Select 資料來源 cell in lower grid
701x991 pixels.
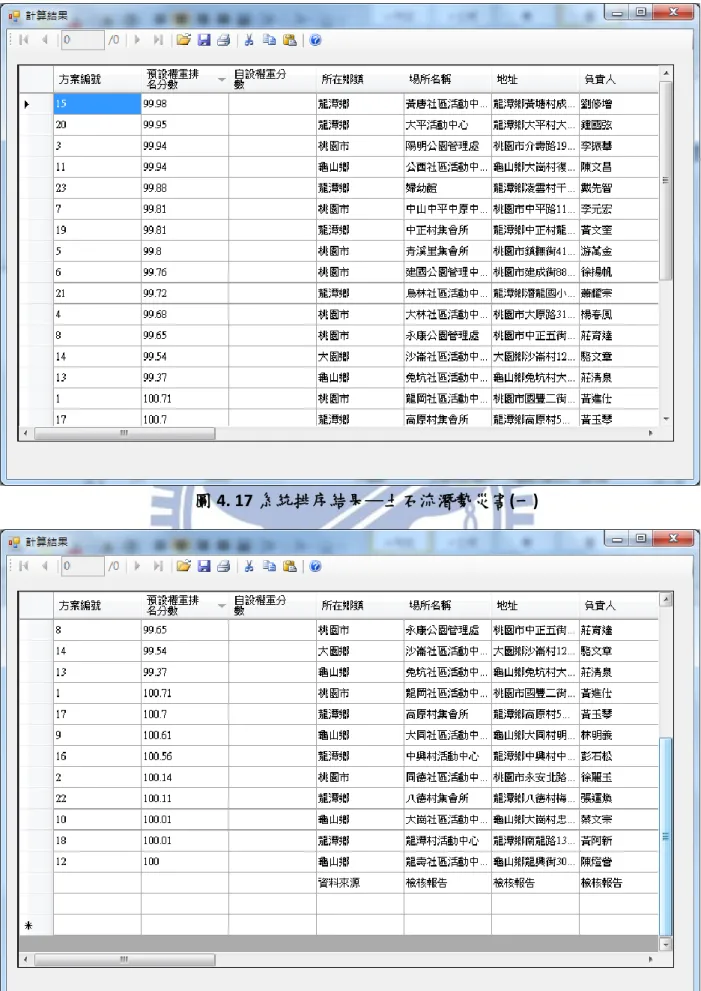pos(360,882)
